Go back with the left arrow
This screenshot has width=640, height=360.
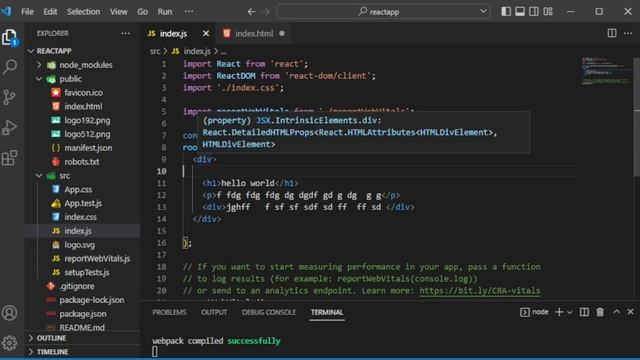251,11
